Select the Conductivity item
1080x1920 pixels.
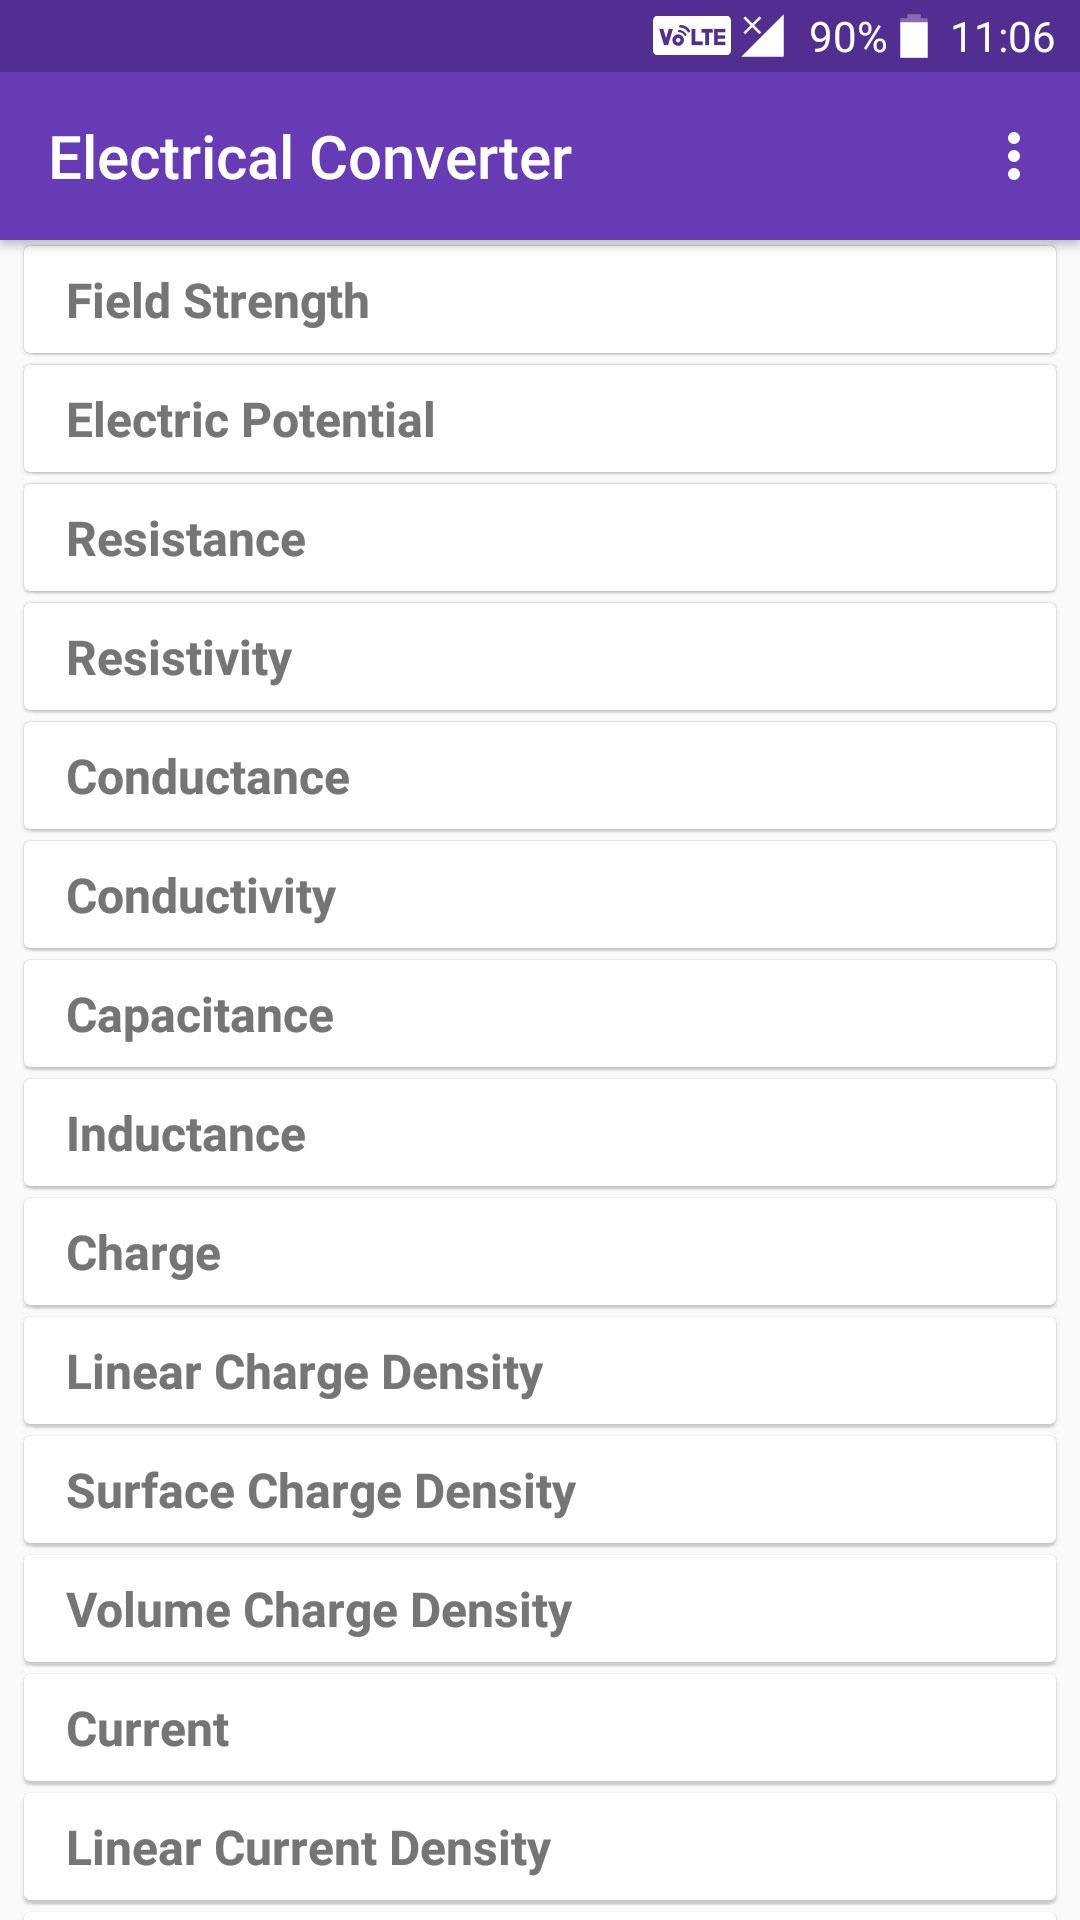point(540,895)
